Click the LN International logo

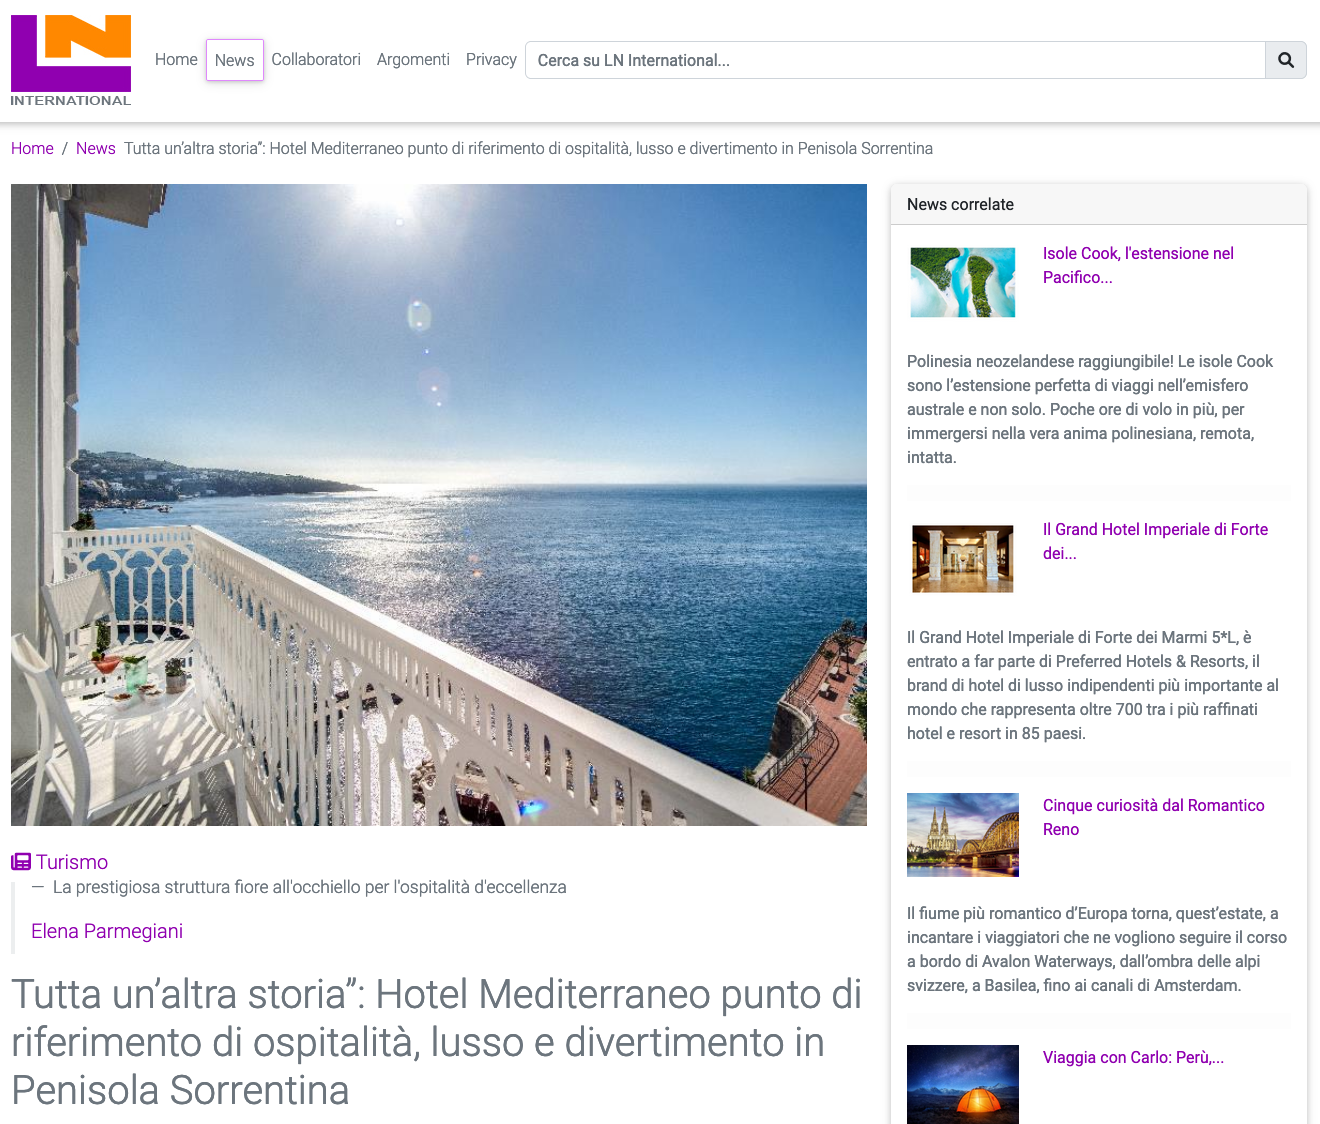[x=71, y=60]
